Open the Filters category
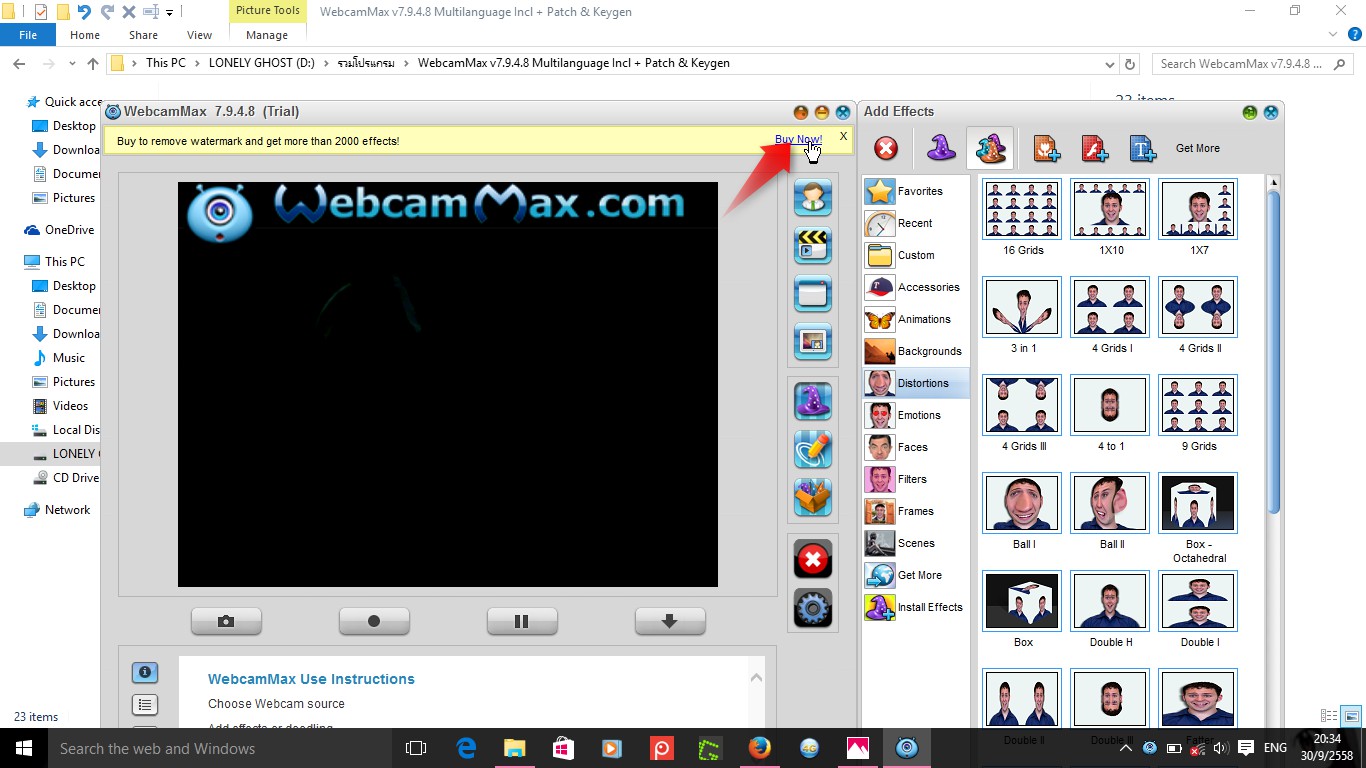The width and height of the screenshot is (1366, 768). click(x=915, y=479)
